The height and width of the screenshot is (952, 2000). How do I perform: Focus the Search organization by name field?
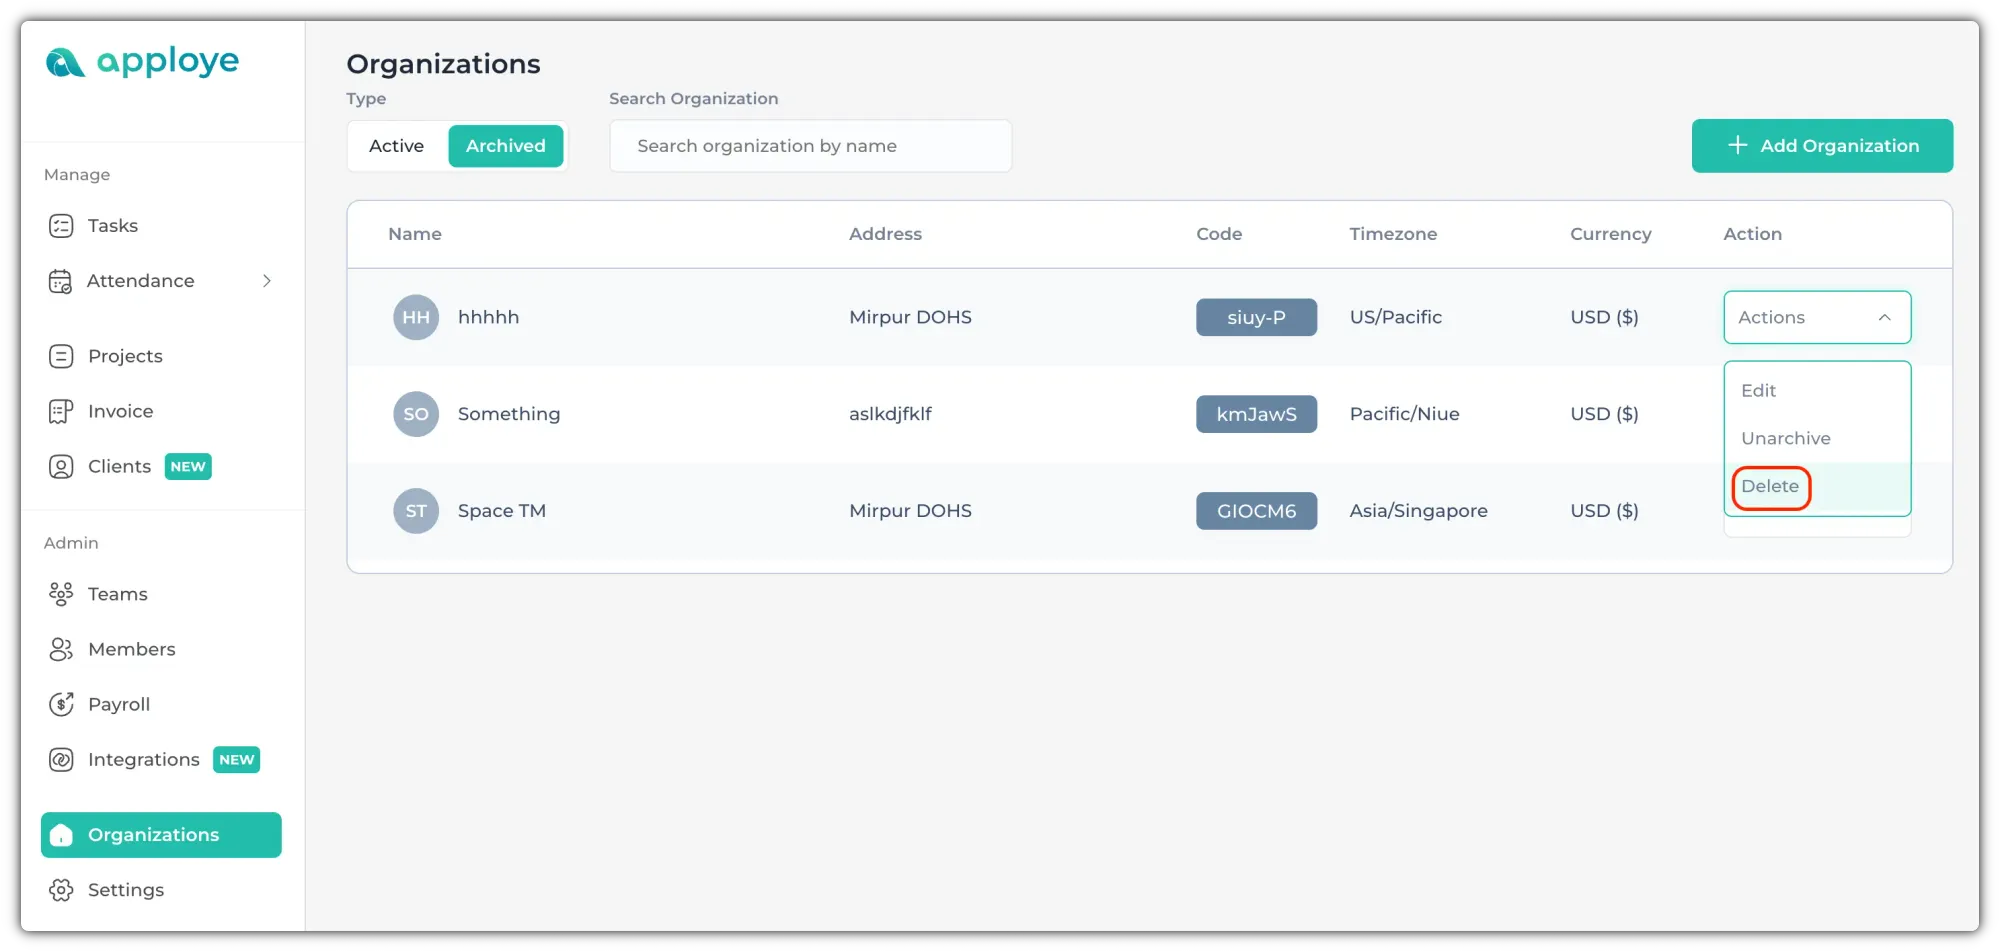coord(810,146)
